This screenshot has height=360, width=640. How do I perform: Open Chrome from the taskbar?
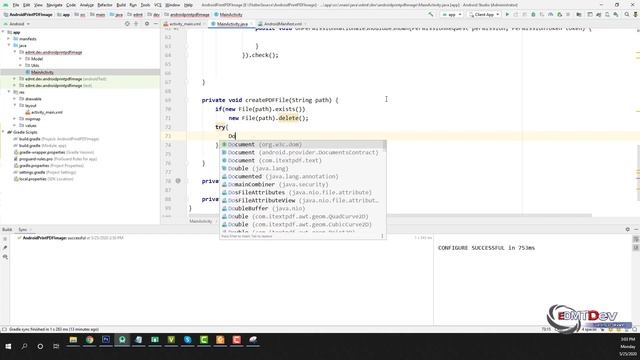click(89, 340)
